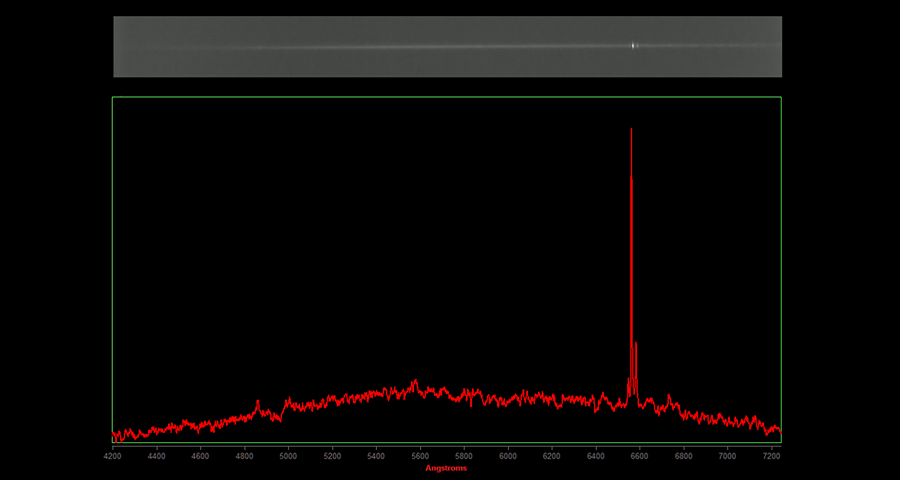Click the 5200 wavelength tick label
The image size is (900, 480).
pyautogui.click(x=332, y=456)
